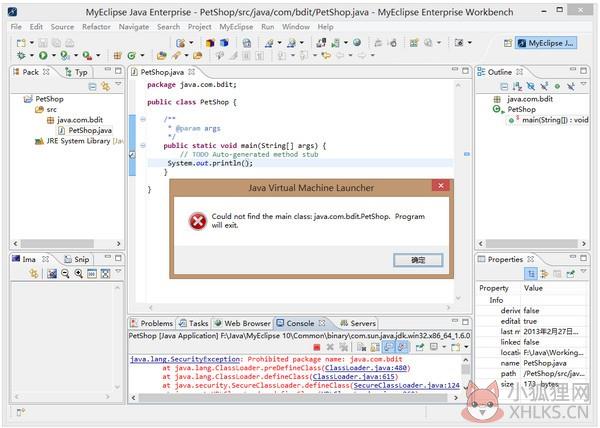Click Link with Editor in Package Explorer
The width and height of the screenshot is (600, 428).
point(105,86)
